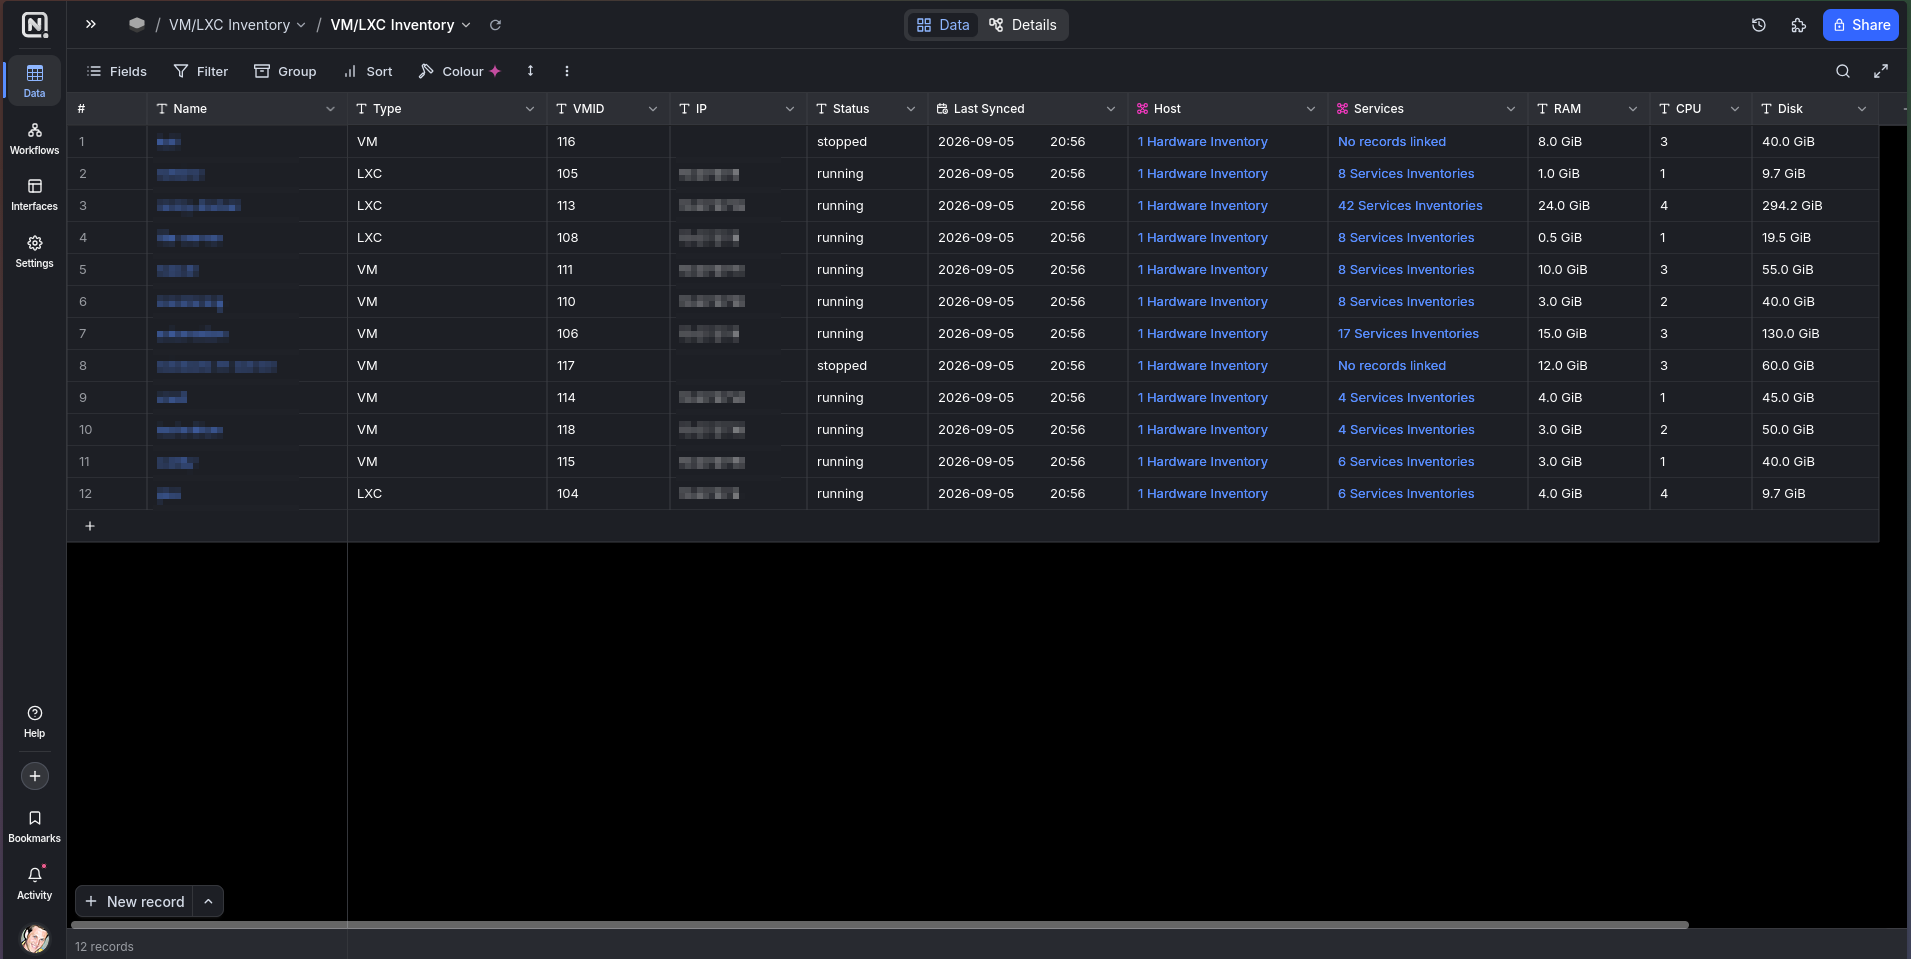Open the Type column dropdown arrow
The image size is (1911, 959).
pyautogui.click(x=530, y=109)
